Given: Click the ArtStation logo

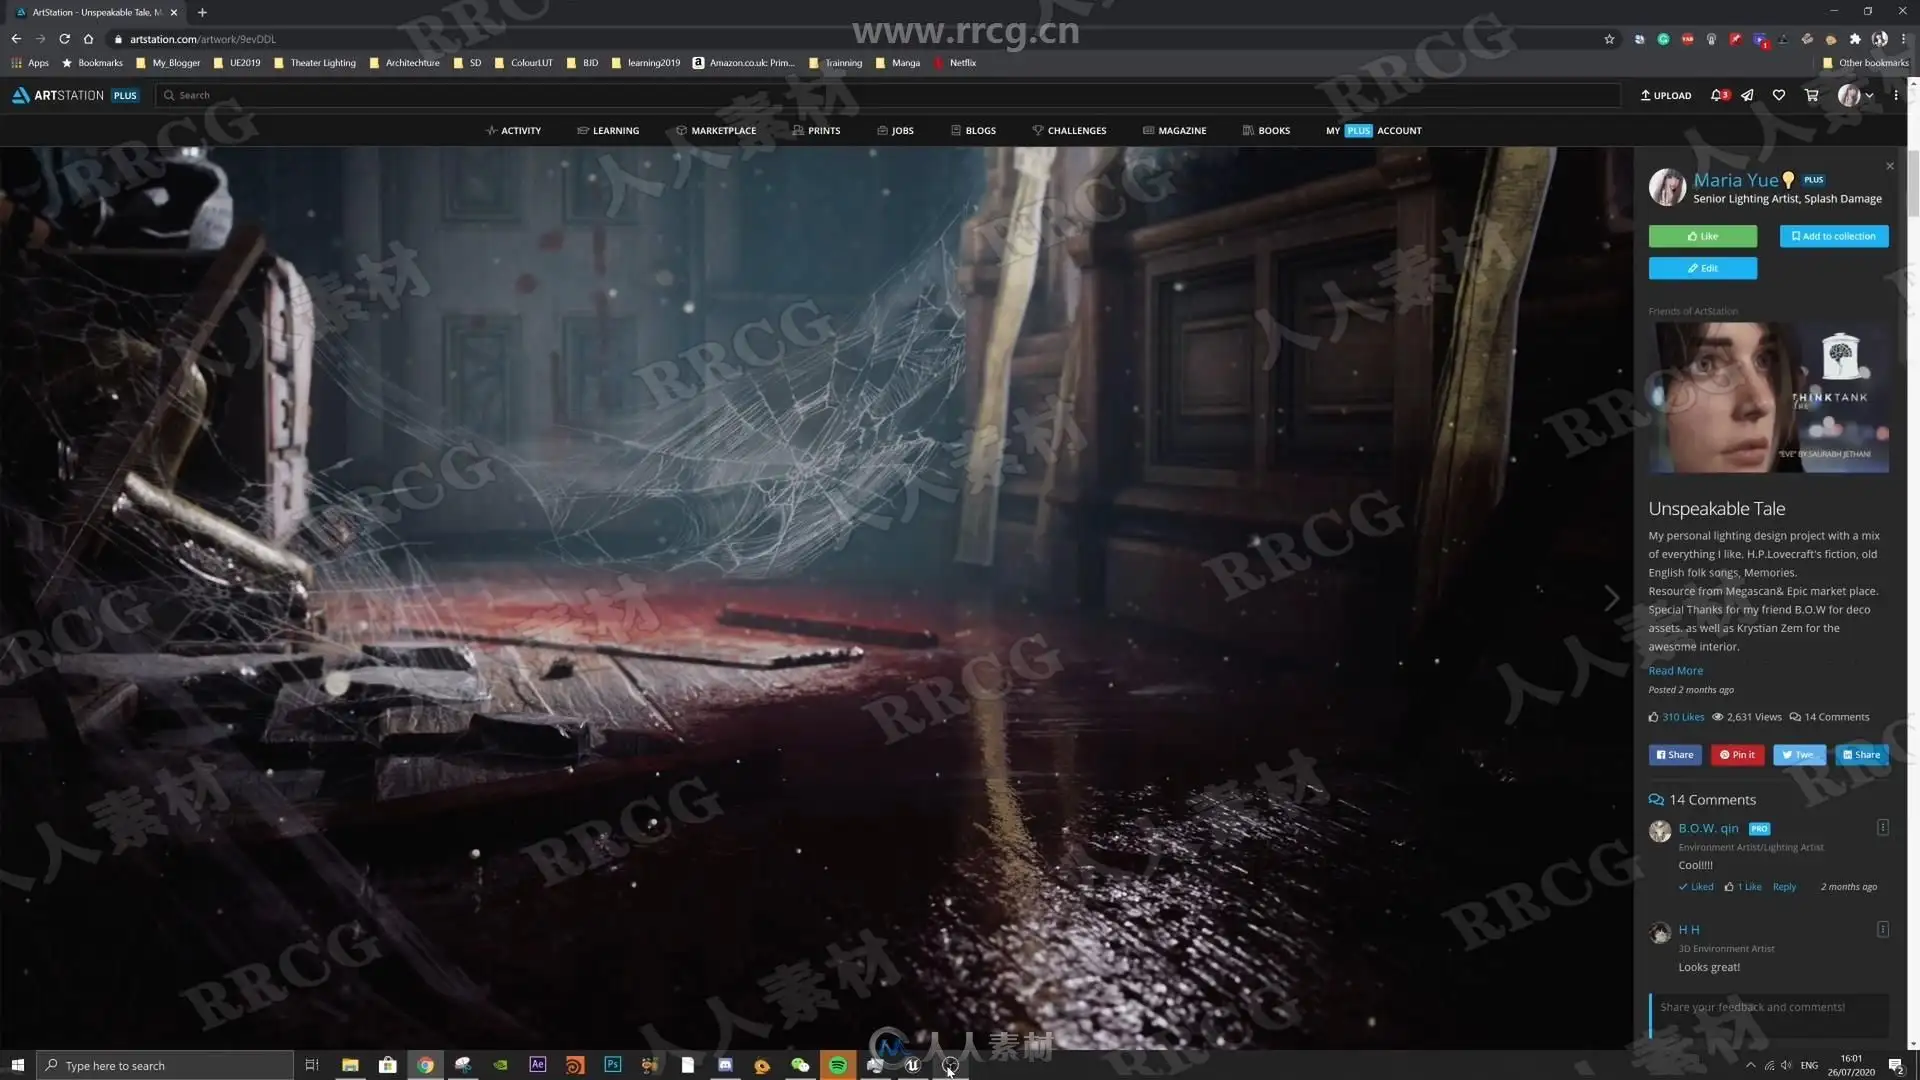Looking at the screenshot, I should [x=59, y=95].
